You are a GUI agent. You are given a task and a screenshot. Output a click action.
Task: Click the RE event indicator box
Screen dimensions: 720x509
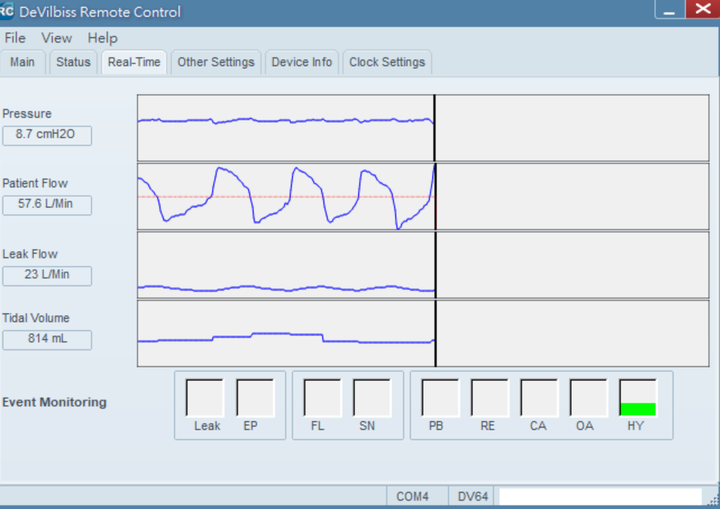489,398
